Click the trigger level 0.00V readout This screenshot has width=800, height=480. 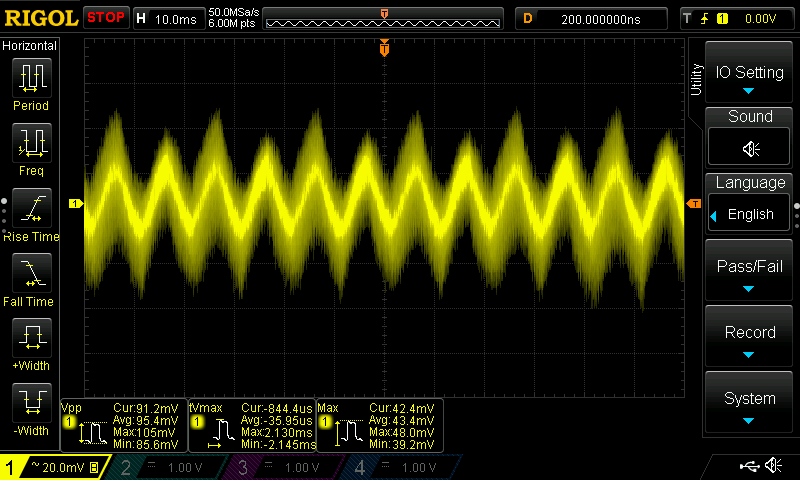tap(760, 19)
